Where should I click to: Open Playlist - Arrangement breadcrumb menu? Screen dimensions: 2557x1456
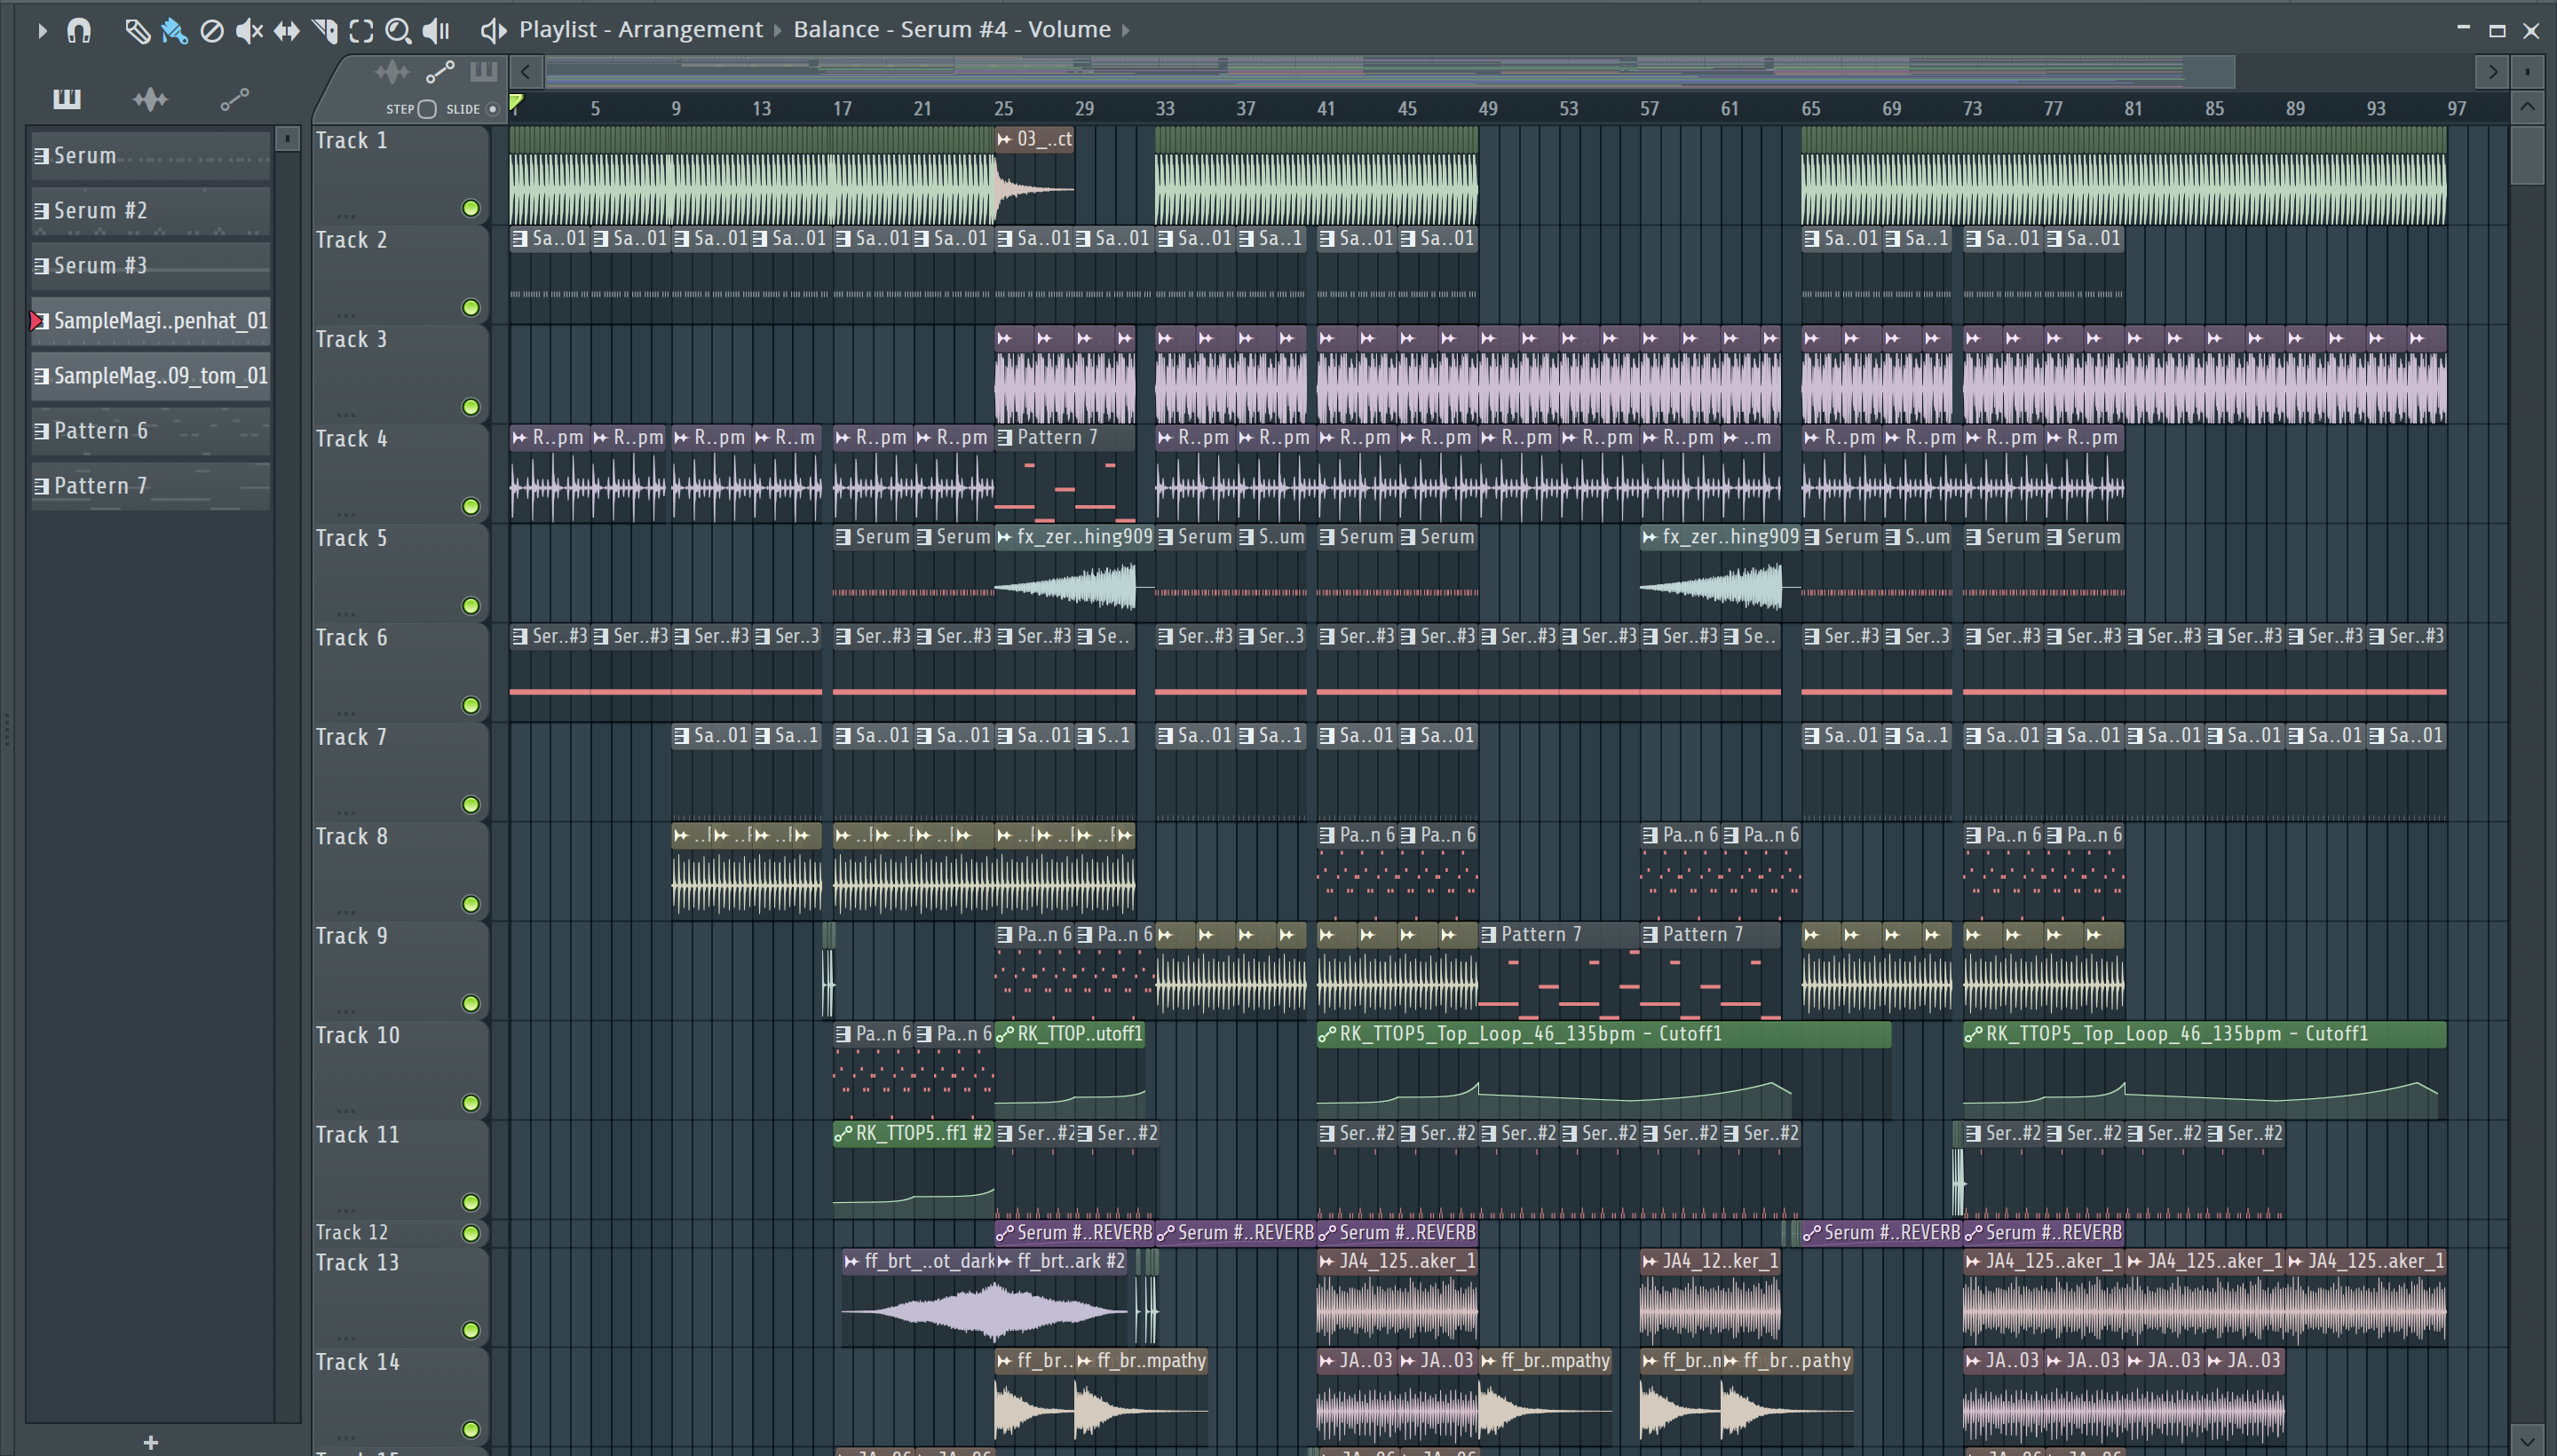pyautogui.click(x=640, y=30)
